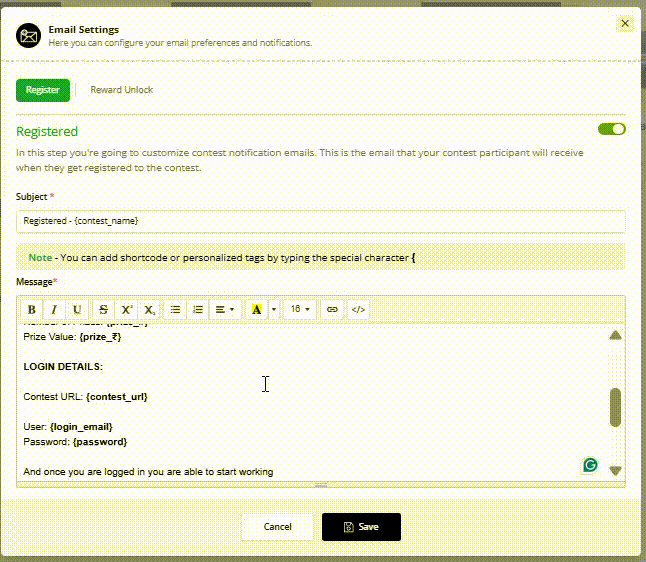Click the editor scroll up arrow
The height and width of the screenshot is (562, 646).
[615, 335]
